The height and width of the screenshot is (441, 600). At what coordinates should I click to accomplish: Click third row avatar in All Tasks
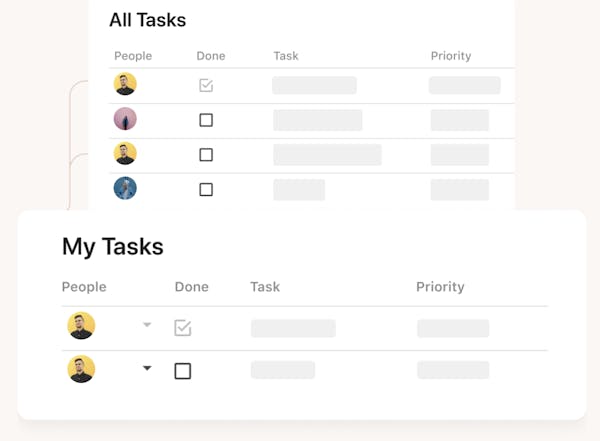pyautogui.click(x=125, y=154)
